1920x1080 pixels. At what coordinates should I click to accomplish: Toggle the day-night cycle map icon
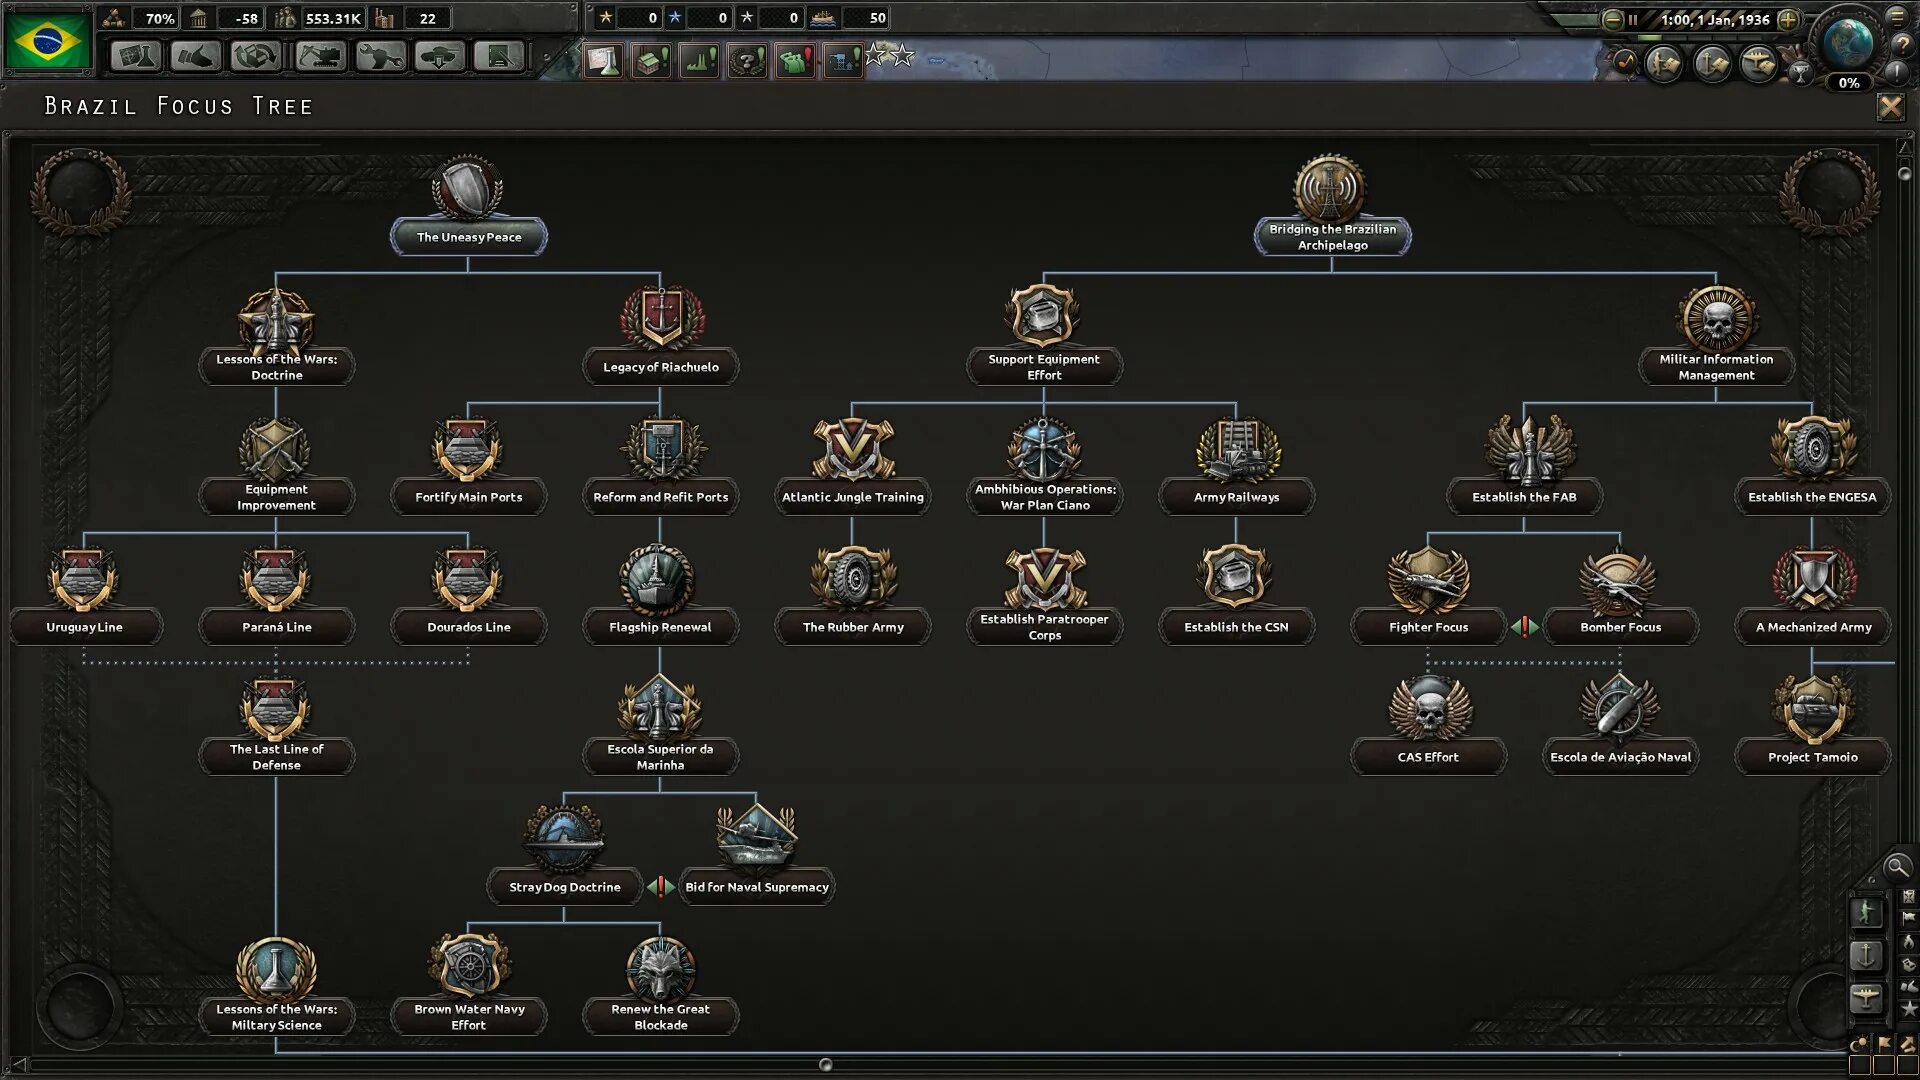pos(1860,1043)
